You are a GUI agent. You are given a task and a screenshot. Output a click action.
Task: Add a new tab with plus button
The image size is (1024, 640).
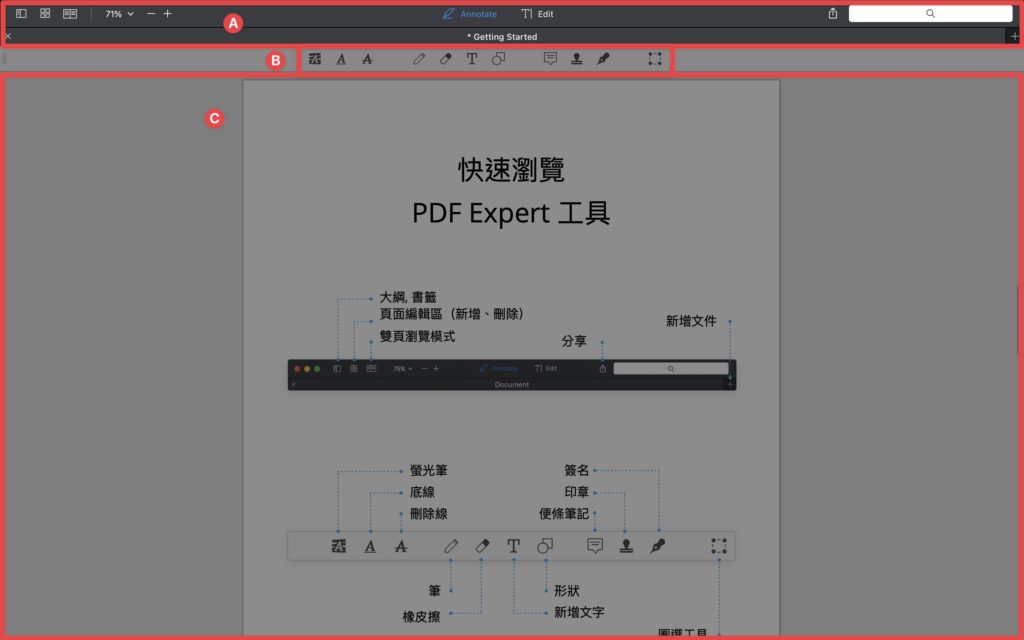point(1014,37)
